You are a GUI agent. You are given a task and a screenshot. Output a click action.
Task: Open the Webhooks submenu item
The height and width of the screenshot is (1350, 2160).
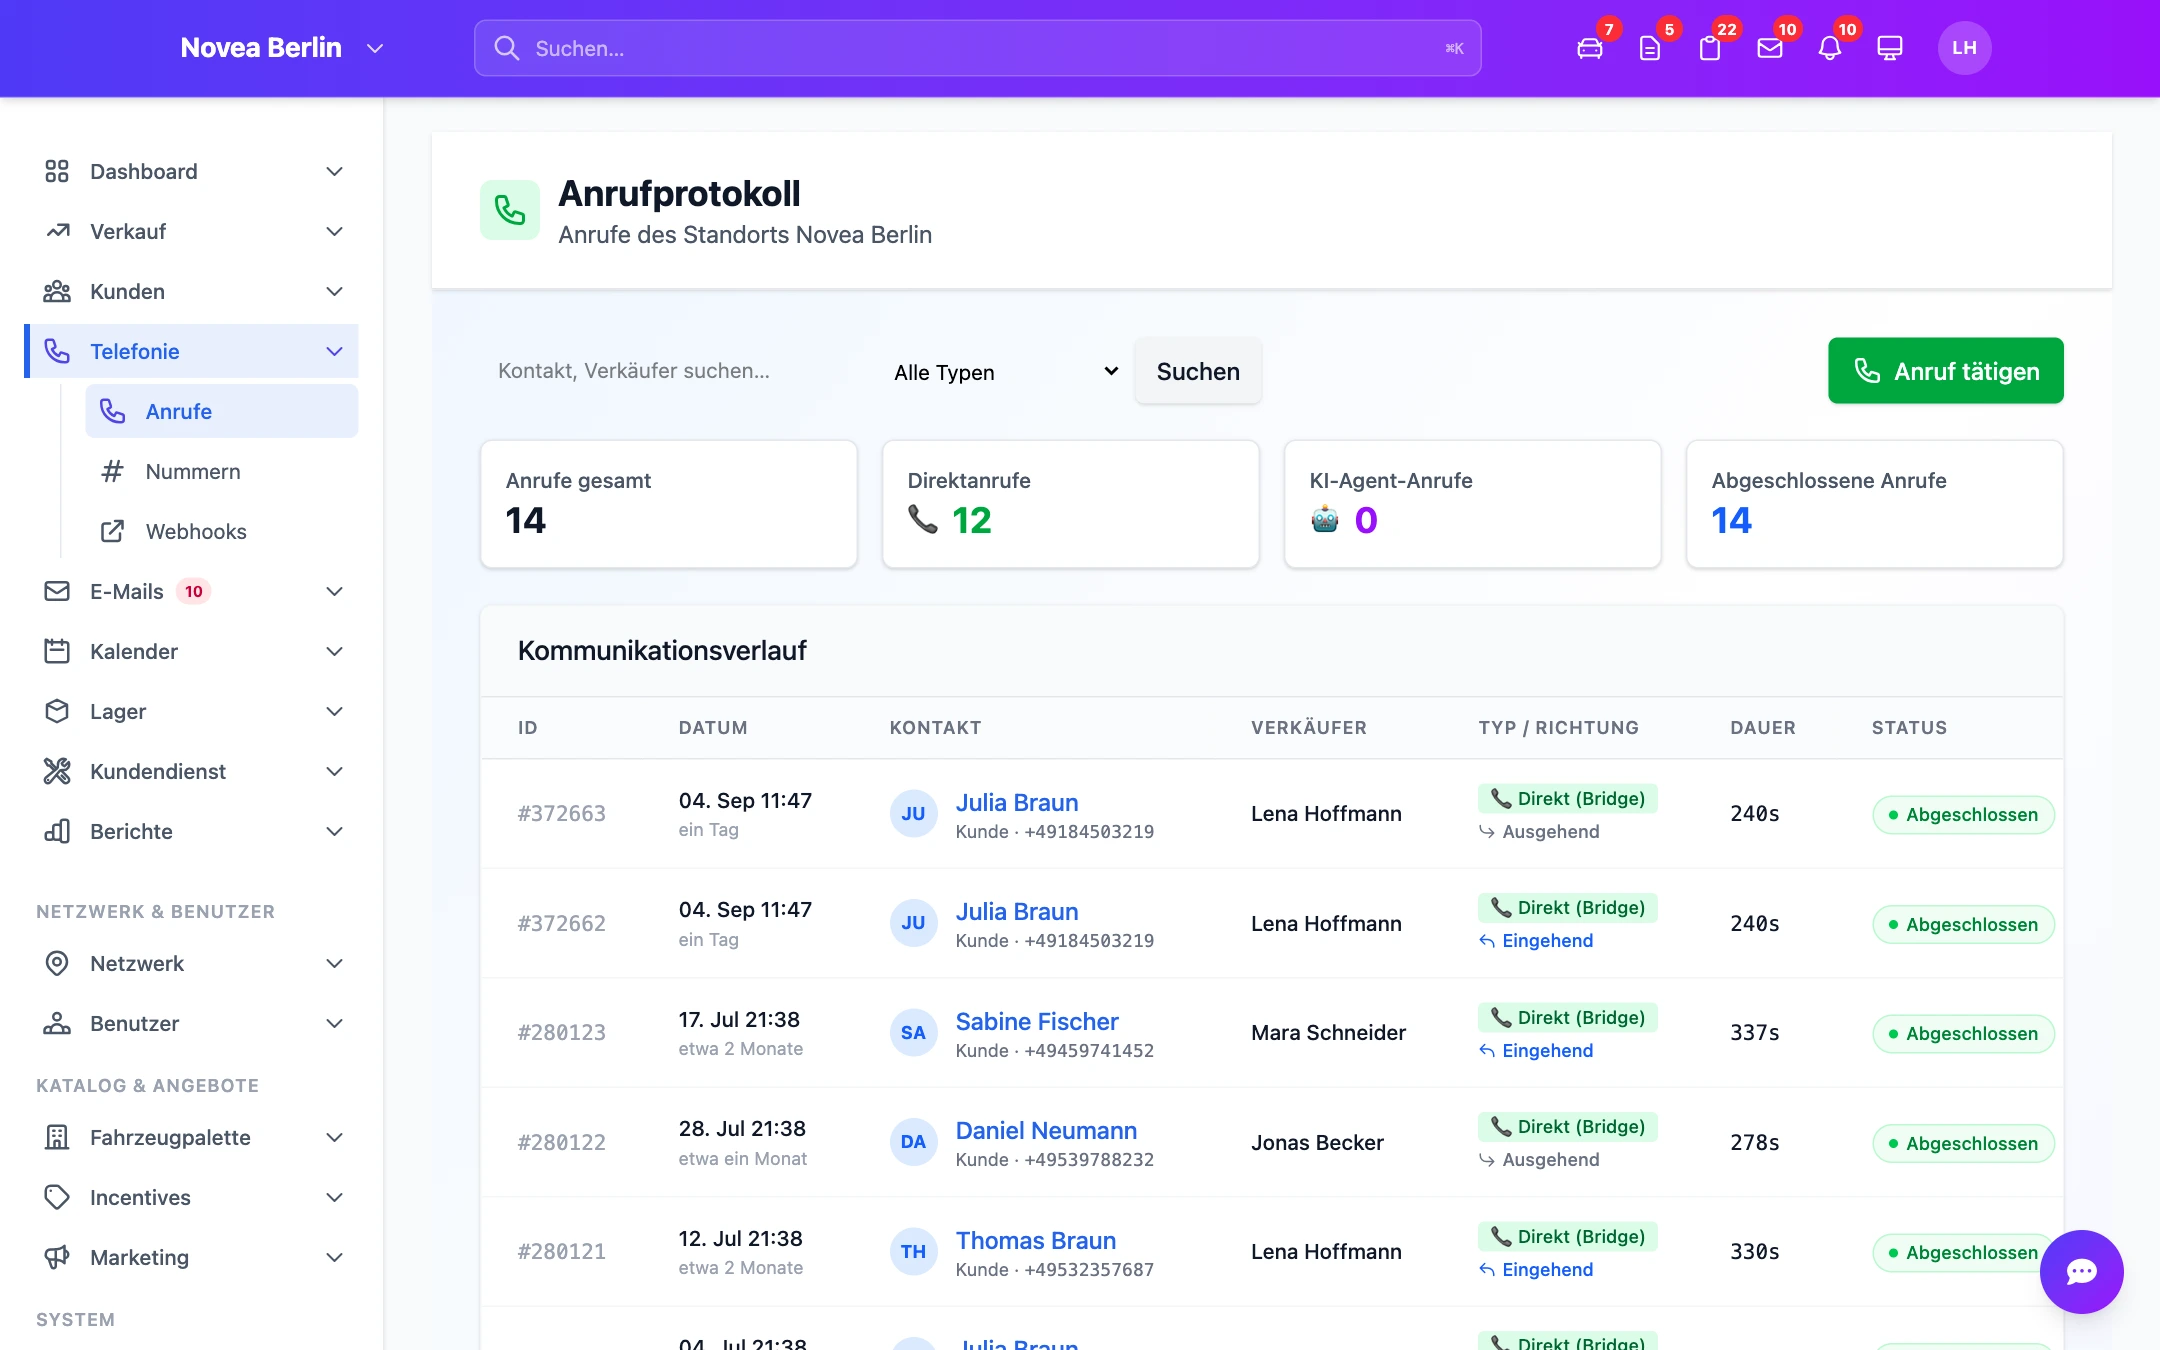click(221, 531)
